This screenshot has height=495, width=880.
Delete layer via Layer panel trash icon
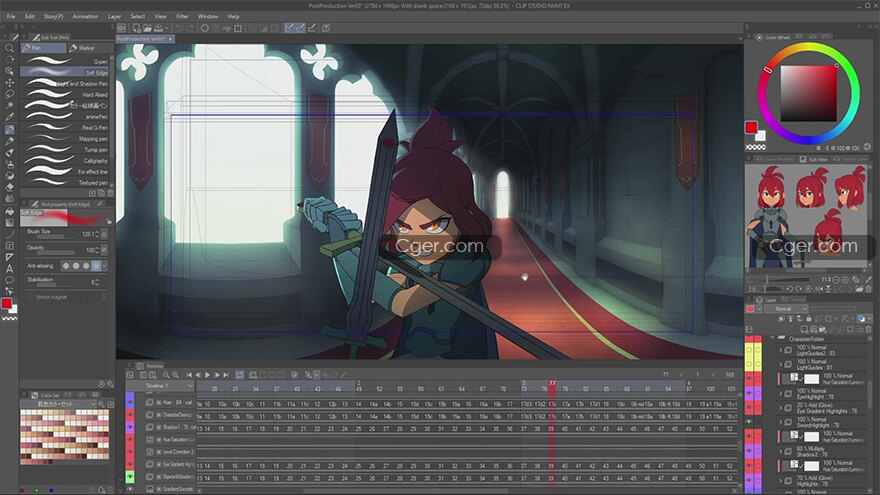point(868,329)
